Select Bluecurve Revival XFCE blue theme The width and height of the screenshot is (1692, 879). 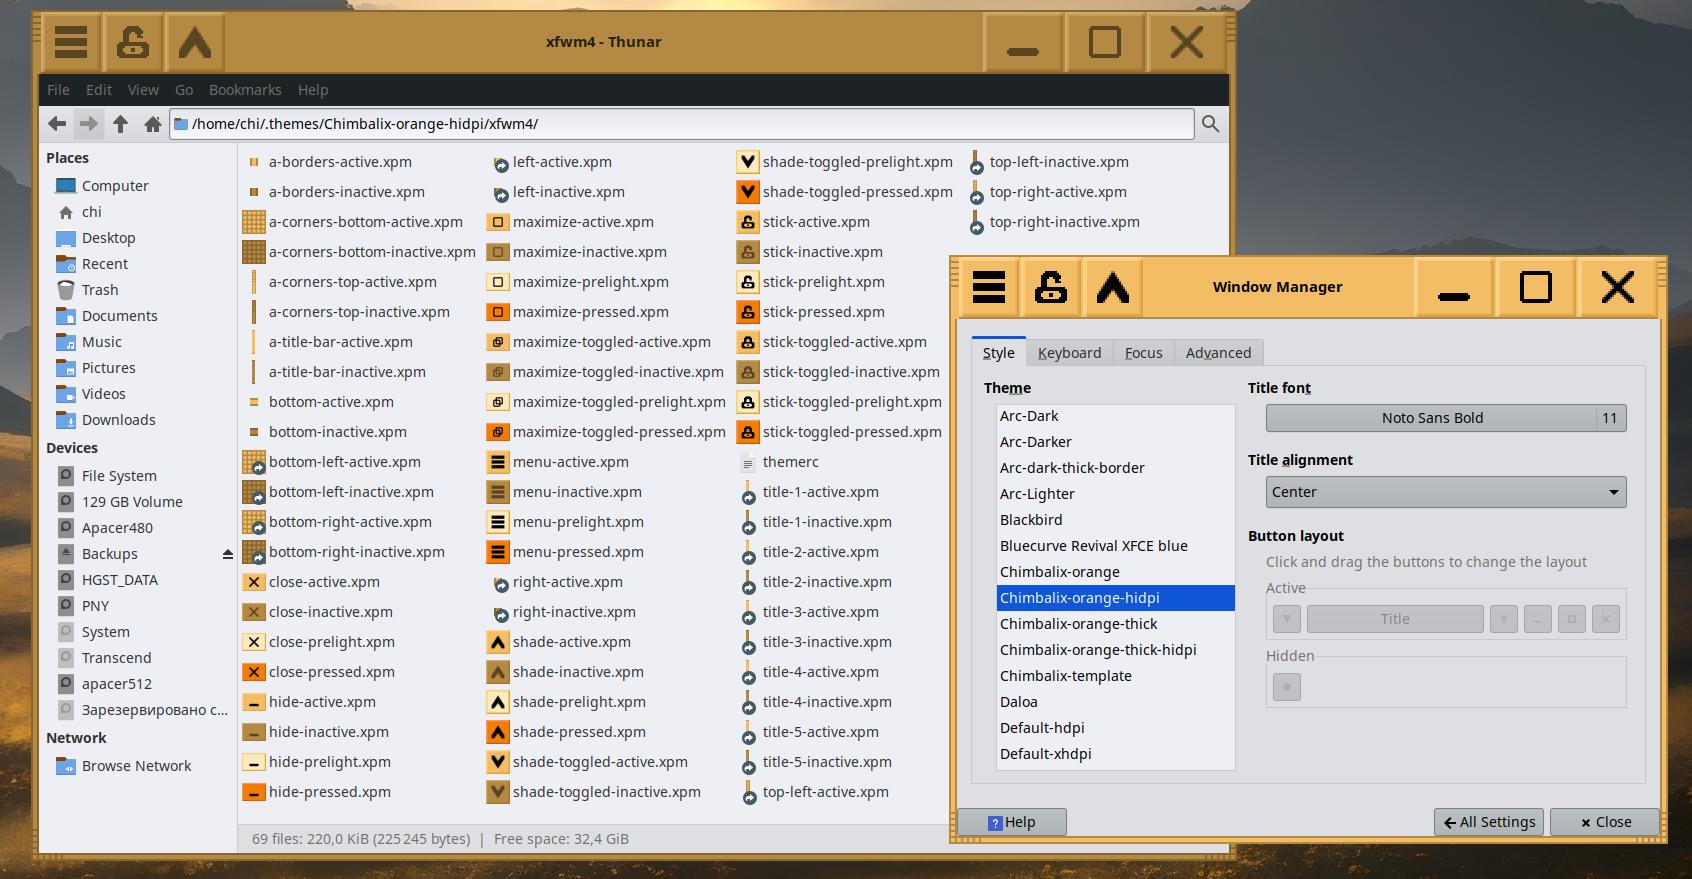click(x=1116, y=546)
